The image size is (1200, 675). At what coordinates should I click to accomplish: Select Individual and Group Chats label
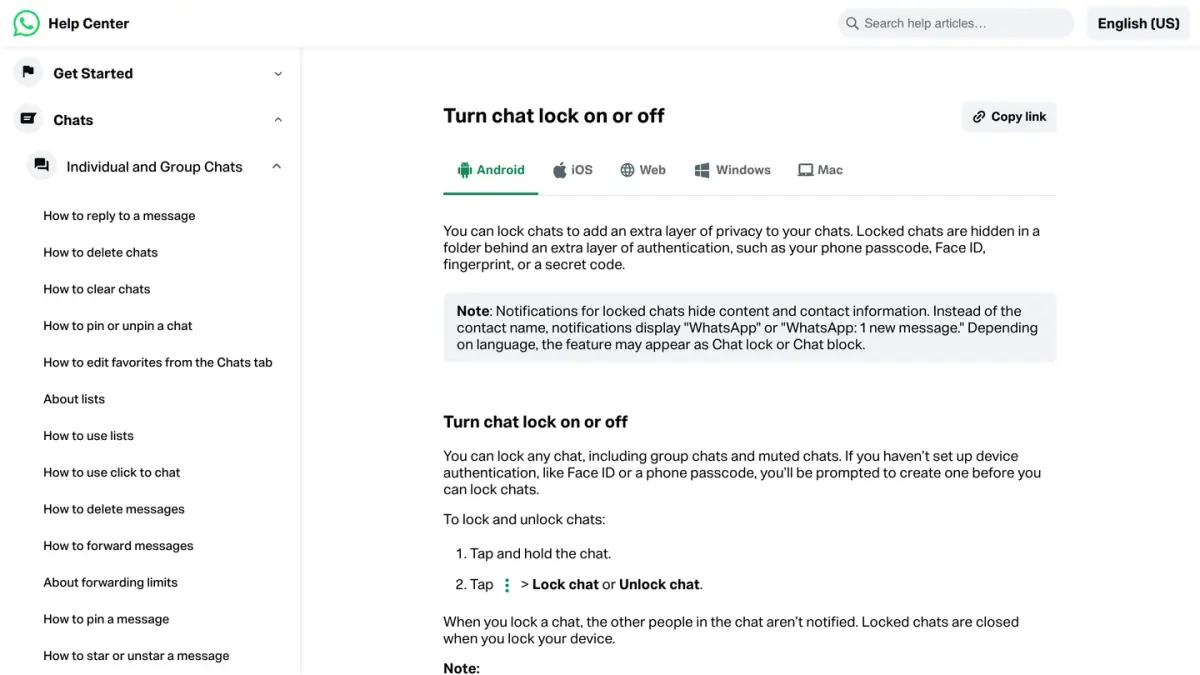pos(154,167)
